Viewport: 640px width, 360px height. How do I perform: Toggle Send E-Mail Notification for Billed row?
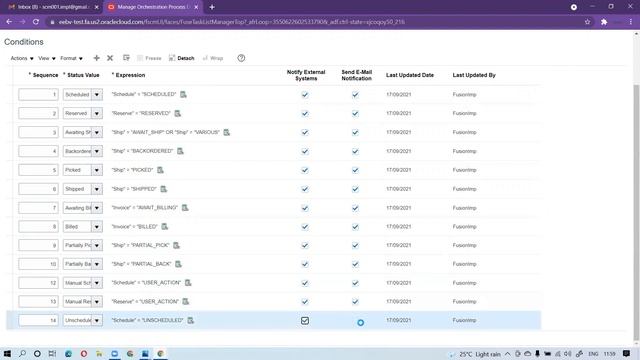[356, 227]
